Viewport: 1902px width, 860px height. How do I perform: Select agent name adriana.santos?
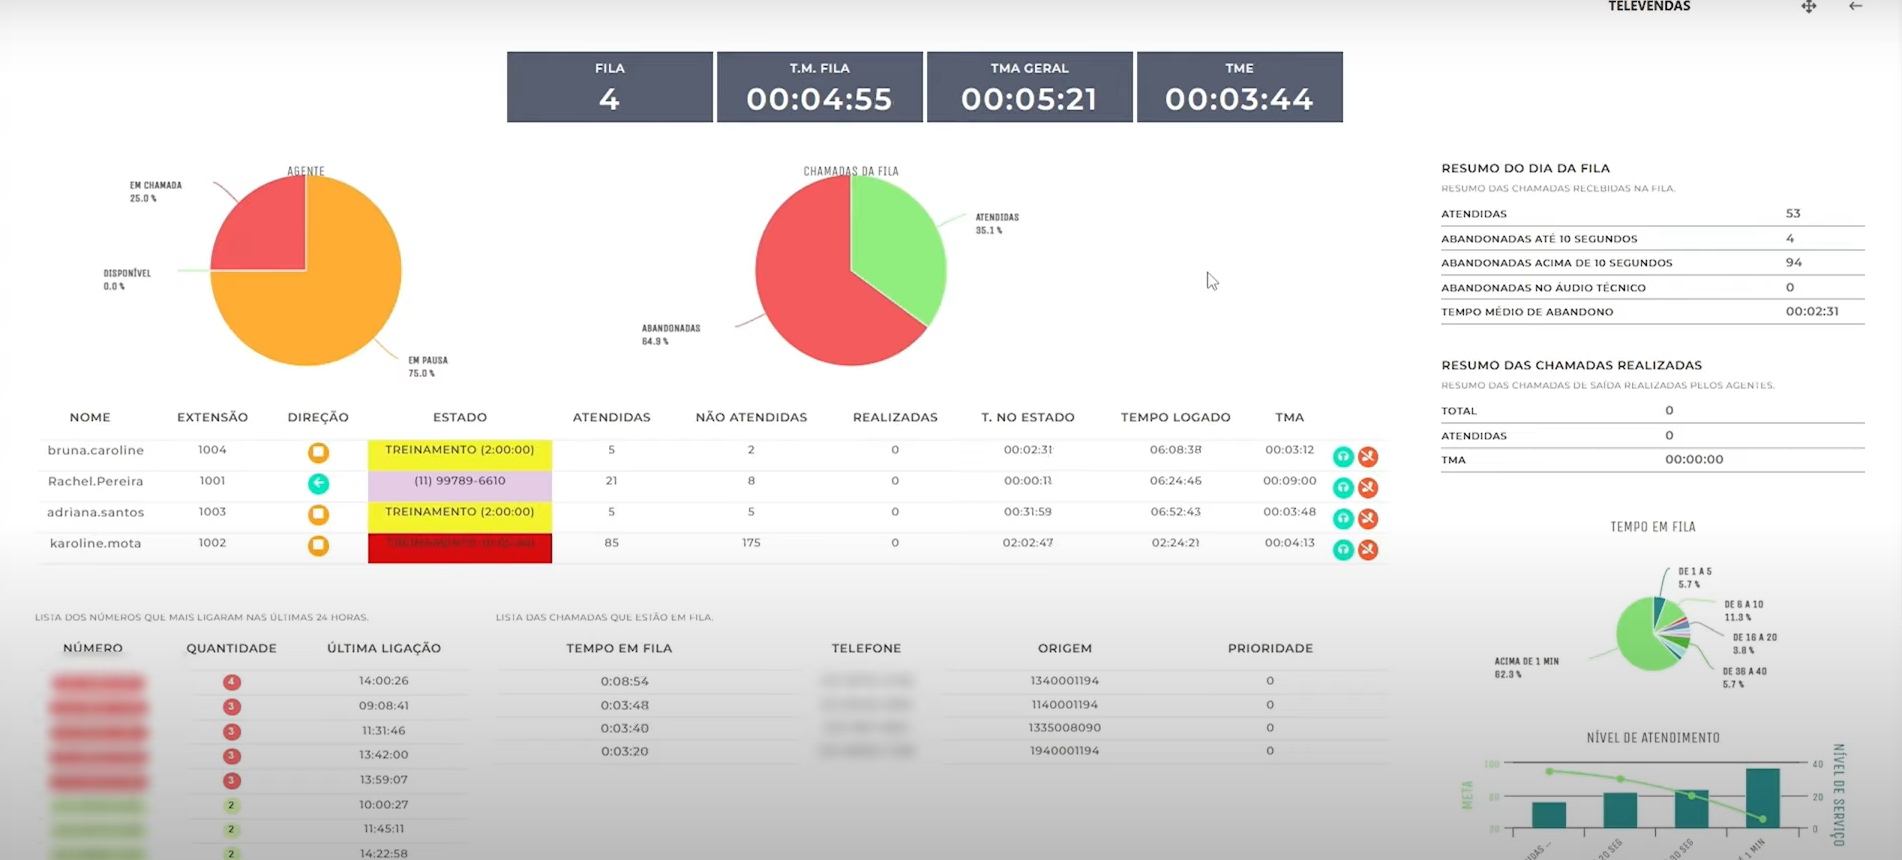(x=96, y=512)
